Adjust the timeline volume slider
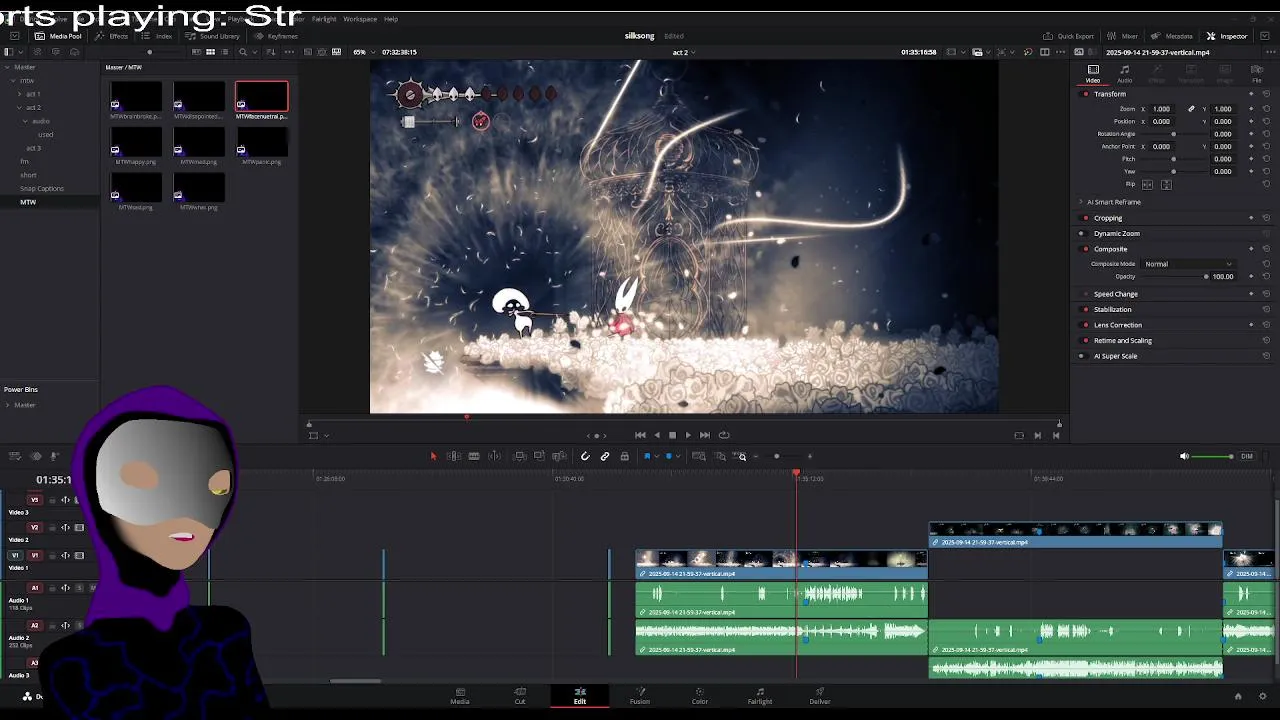Screen dimensions: 1280x720 [1214, 456]
